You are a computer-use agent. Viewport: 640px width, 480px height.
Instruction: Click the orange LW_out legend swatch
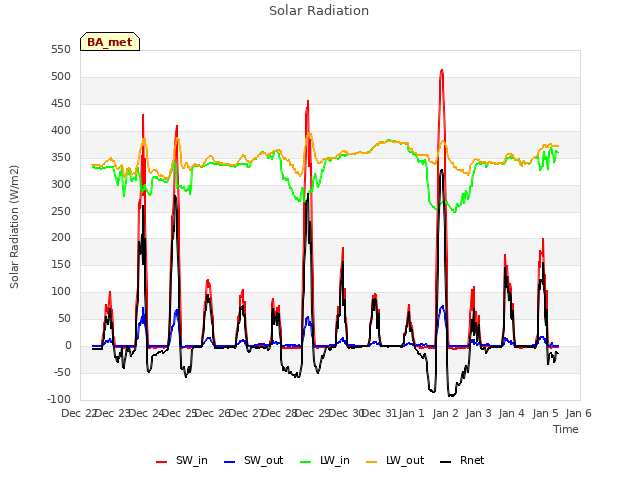click(x=372, y=462)
